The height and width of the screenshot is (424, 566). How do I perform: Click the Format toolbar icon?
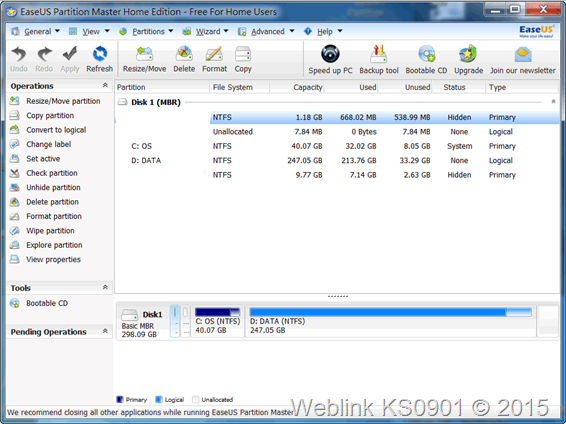pyautogui.click(x=214, y=60)
